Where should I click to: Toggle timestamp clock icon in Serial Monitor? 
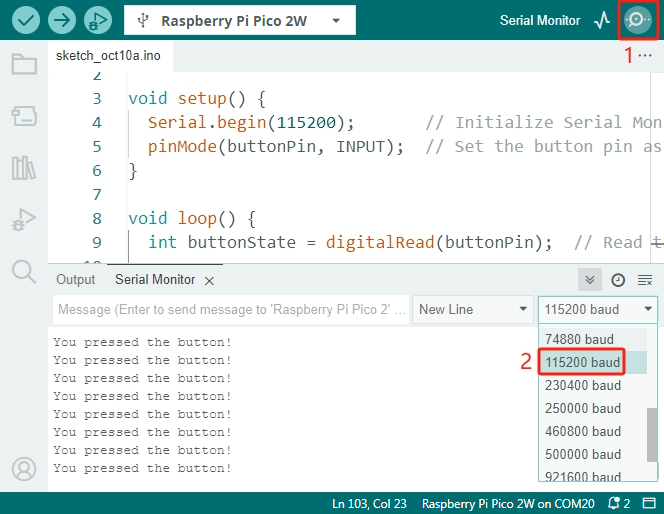click(x=618, y=280)
